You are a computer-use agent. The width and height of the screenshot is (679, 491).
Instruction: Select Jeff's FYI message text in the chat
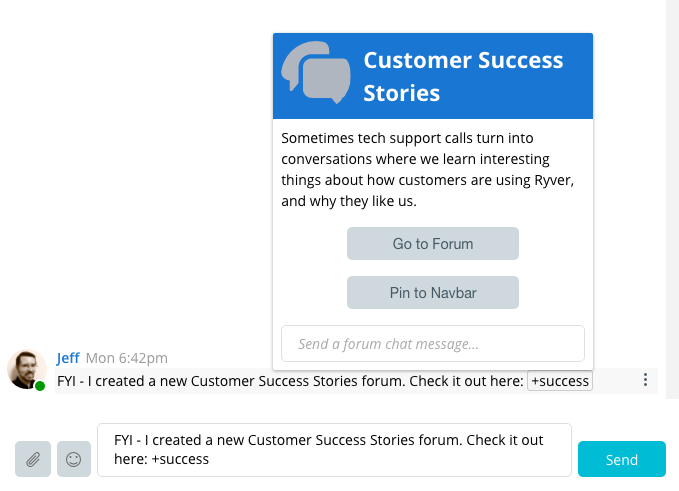point(290,381)
